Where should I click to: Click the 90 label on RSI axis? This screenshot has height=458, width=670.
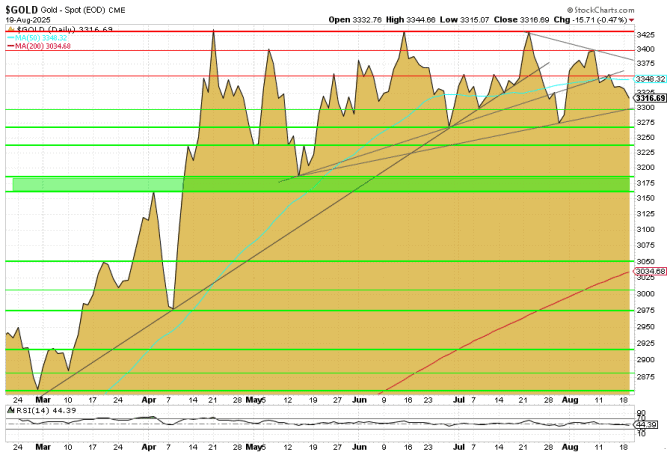point(641,413)
